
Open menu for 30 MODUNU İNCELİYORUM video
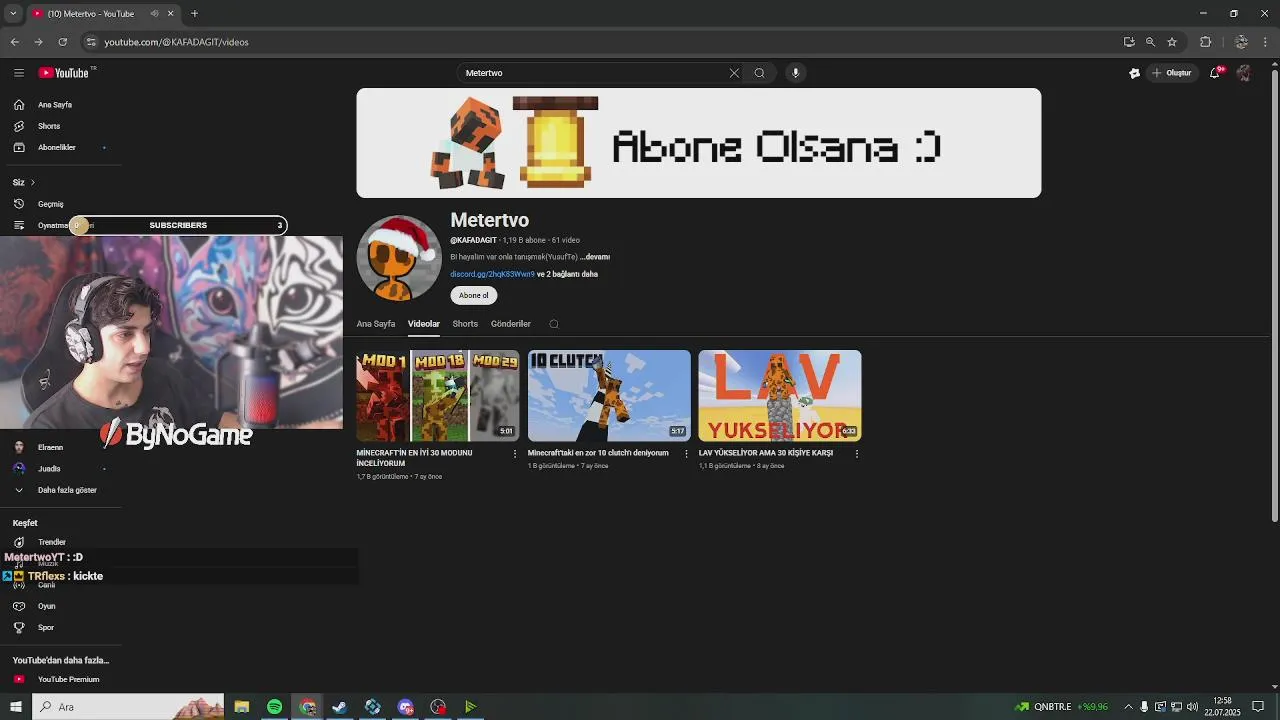515,454
